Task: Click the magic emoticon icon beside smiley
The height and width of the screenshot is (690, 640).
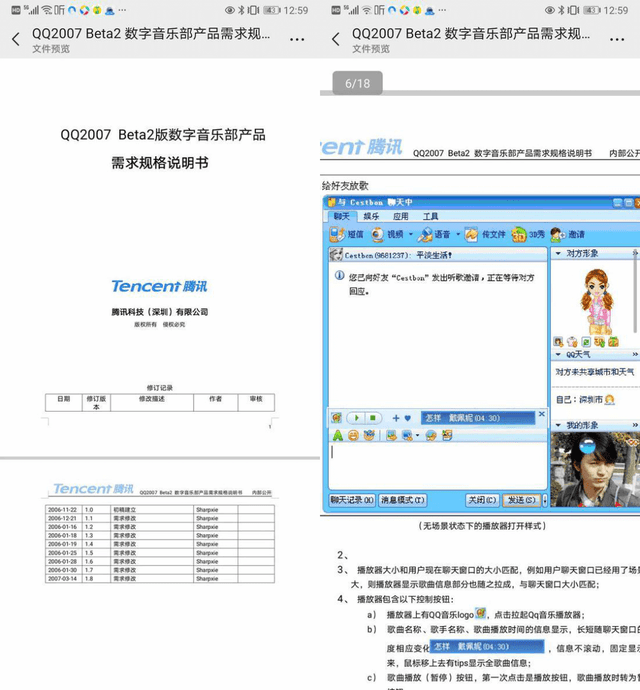Action: click(369, 435)
